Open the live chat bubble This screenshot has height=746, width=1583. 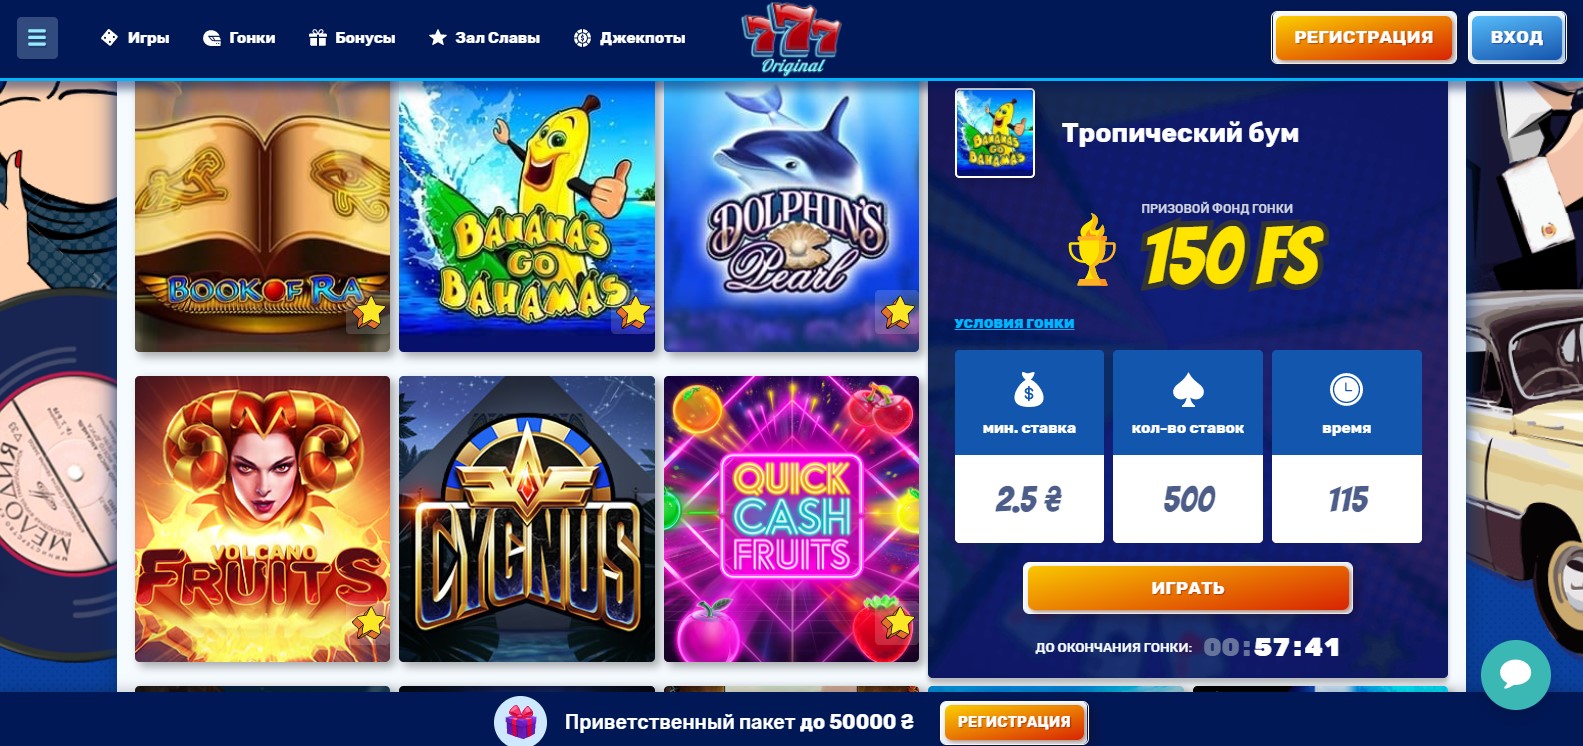click(x=1515, y=674)
